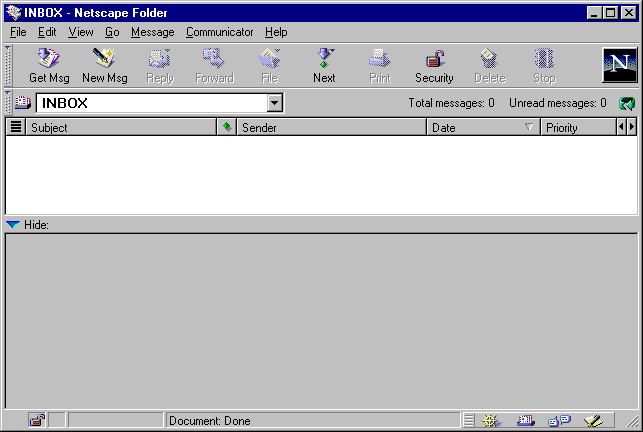Open the View menu

coord(81,32)
